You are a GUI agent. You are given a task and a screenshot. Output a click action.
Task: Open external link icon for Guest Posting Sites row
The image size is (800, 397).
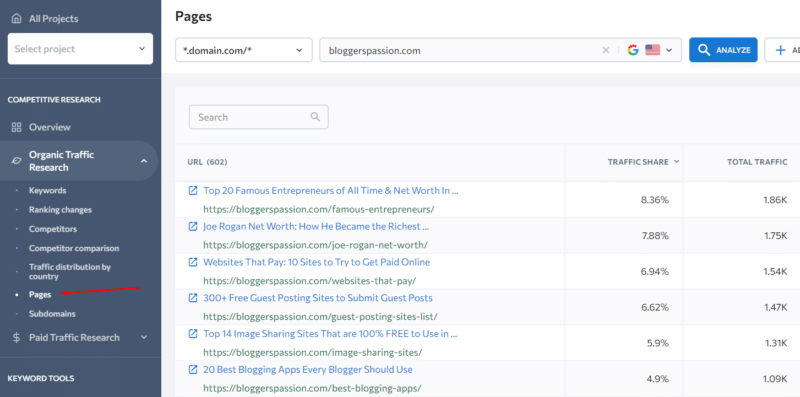pyautogui.click(x=193, y=297)
